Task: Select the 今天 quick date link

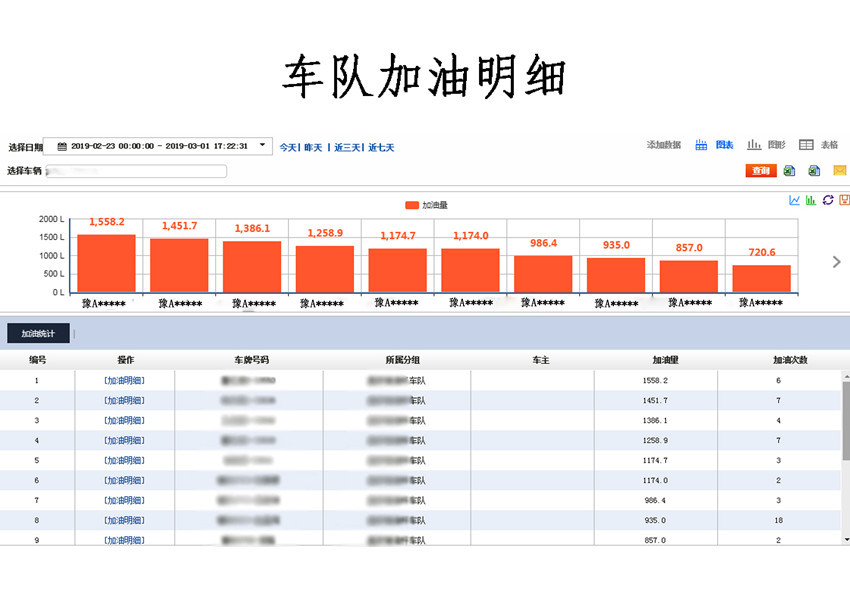Action: click(288, 147)
